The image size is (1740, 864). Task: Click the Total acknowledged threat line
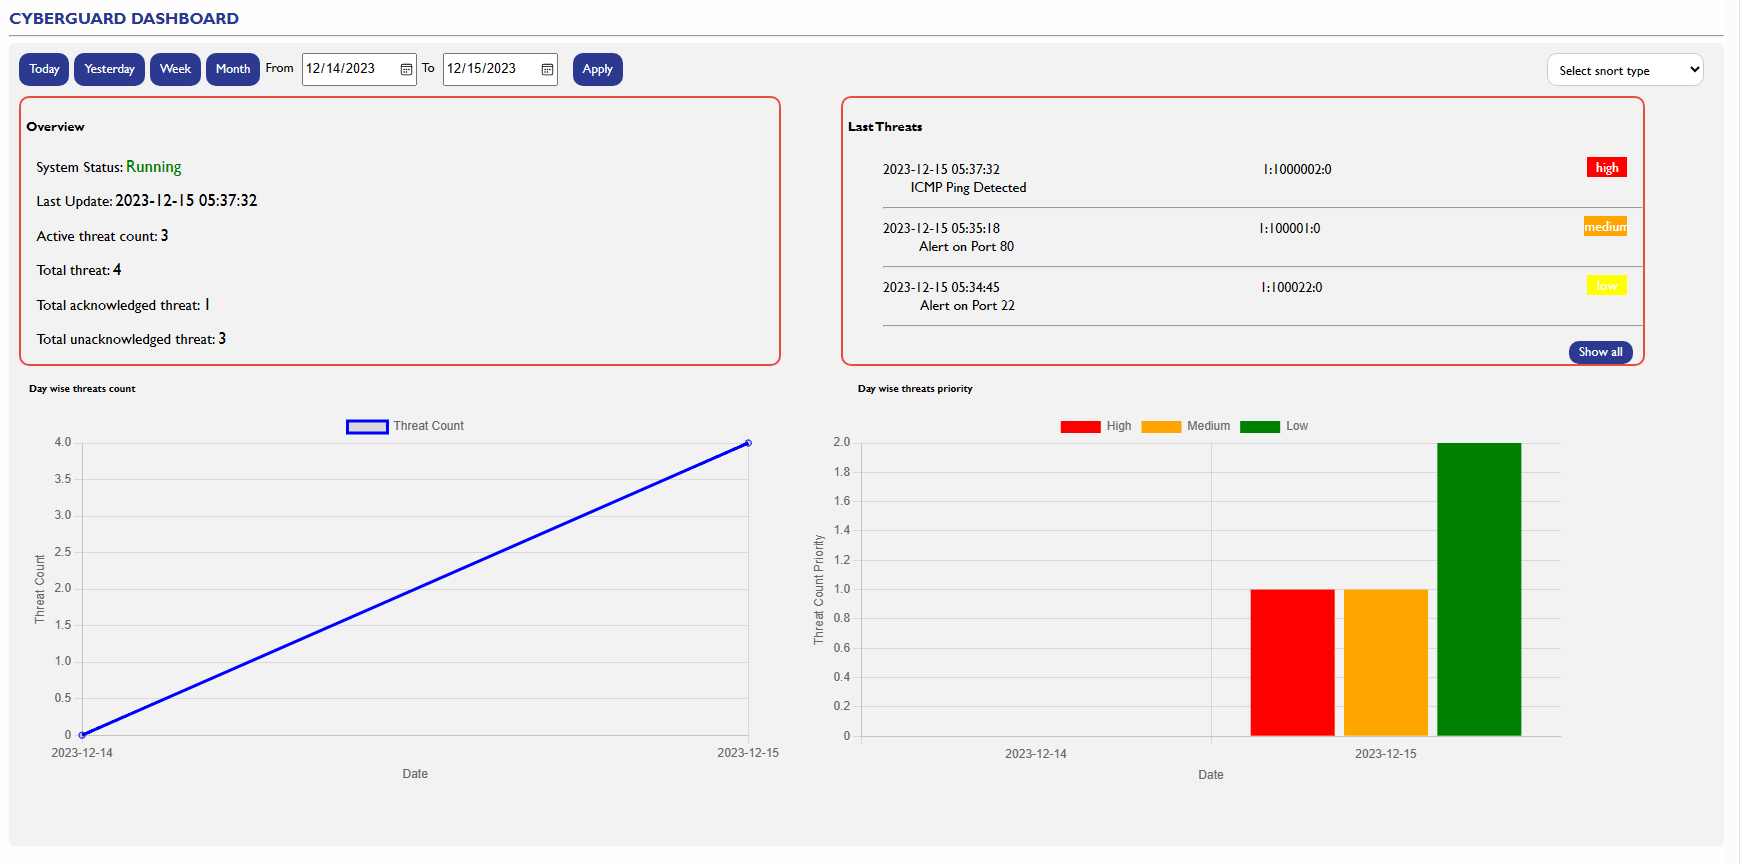[123, 305]
